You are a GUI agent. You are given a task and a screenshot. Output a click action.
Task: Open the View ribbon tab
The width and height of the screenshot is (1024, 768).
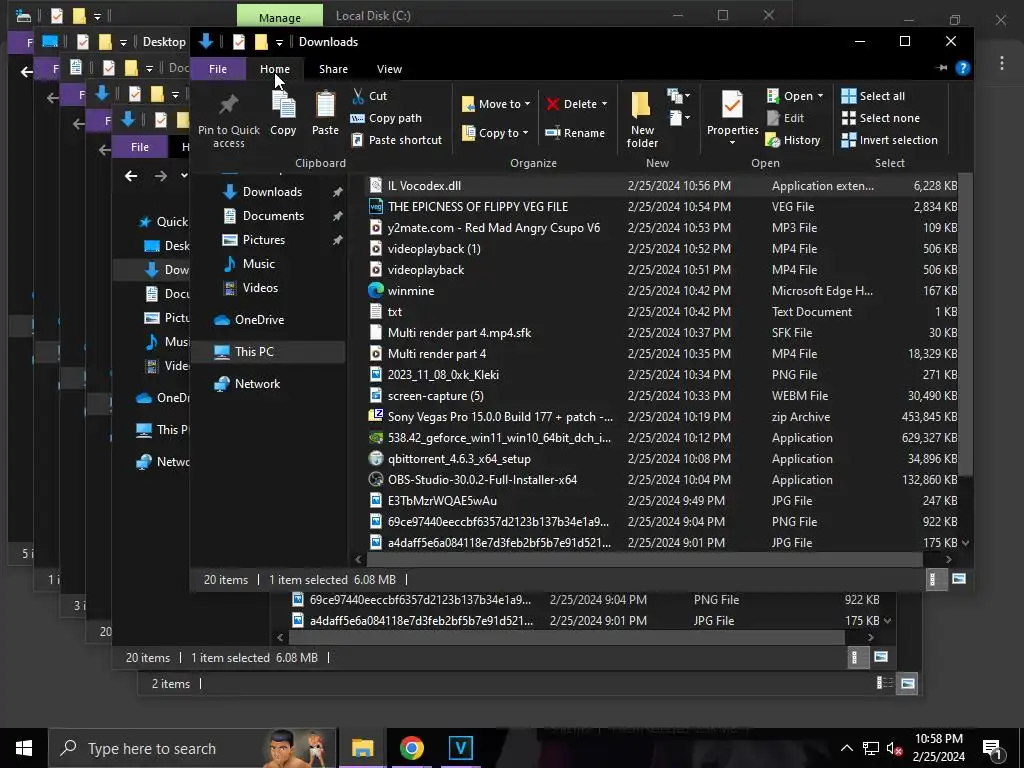coord(389,69)
